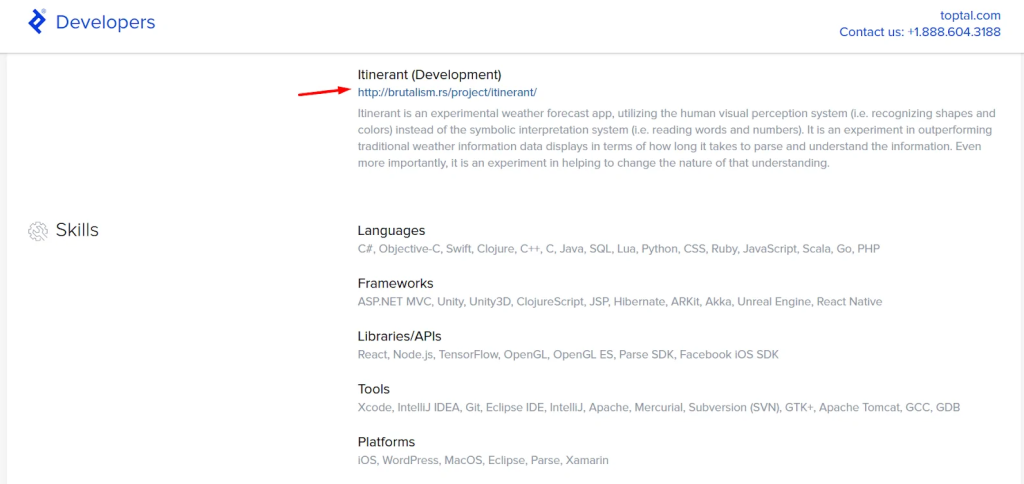Click the Skills gear icon
This screenshot has width=1024, height=484.
[x=38, y=231]
